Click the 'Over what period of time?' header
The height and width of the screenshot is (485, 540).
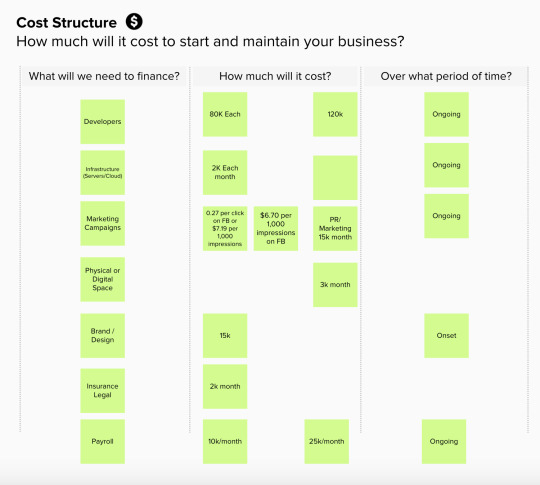[446, 76]
